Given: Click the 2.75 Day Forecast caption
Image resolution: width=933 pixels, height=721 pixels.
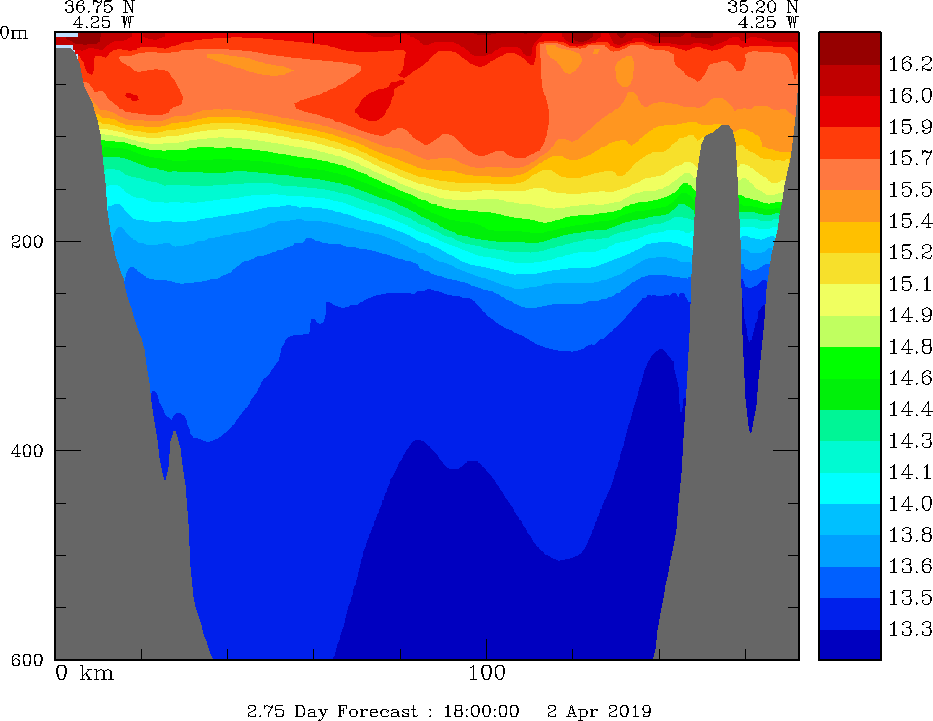Looking at the screenshot, I should click(333, 711).
